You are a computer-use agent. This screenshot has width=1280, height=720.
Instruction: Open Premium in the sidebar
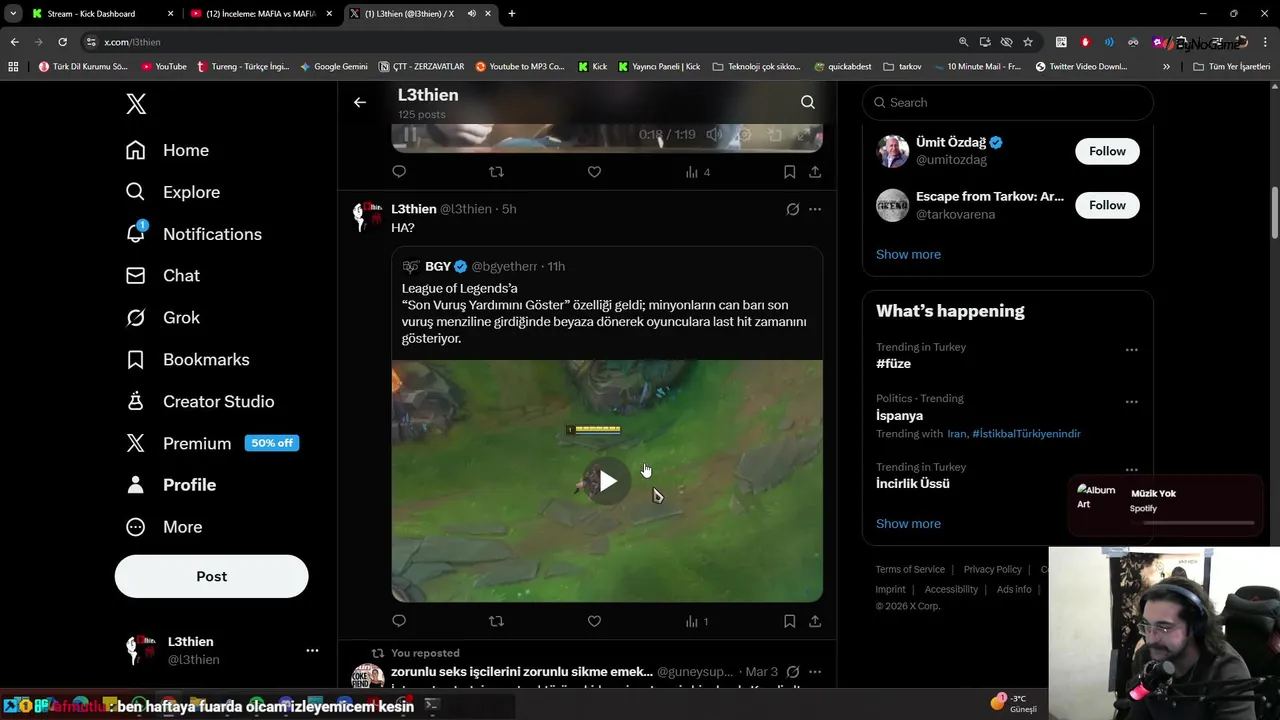pyautogui.click(x=178, y=443)
